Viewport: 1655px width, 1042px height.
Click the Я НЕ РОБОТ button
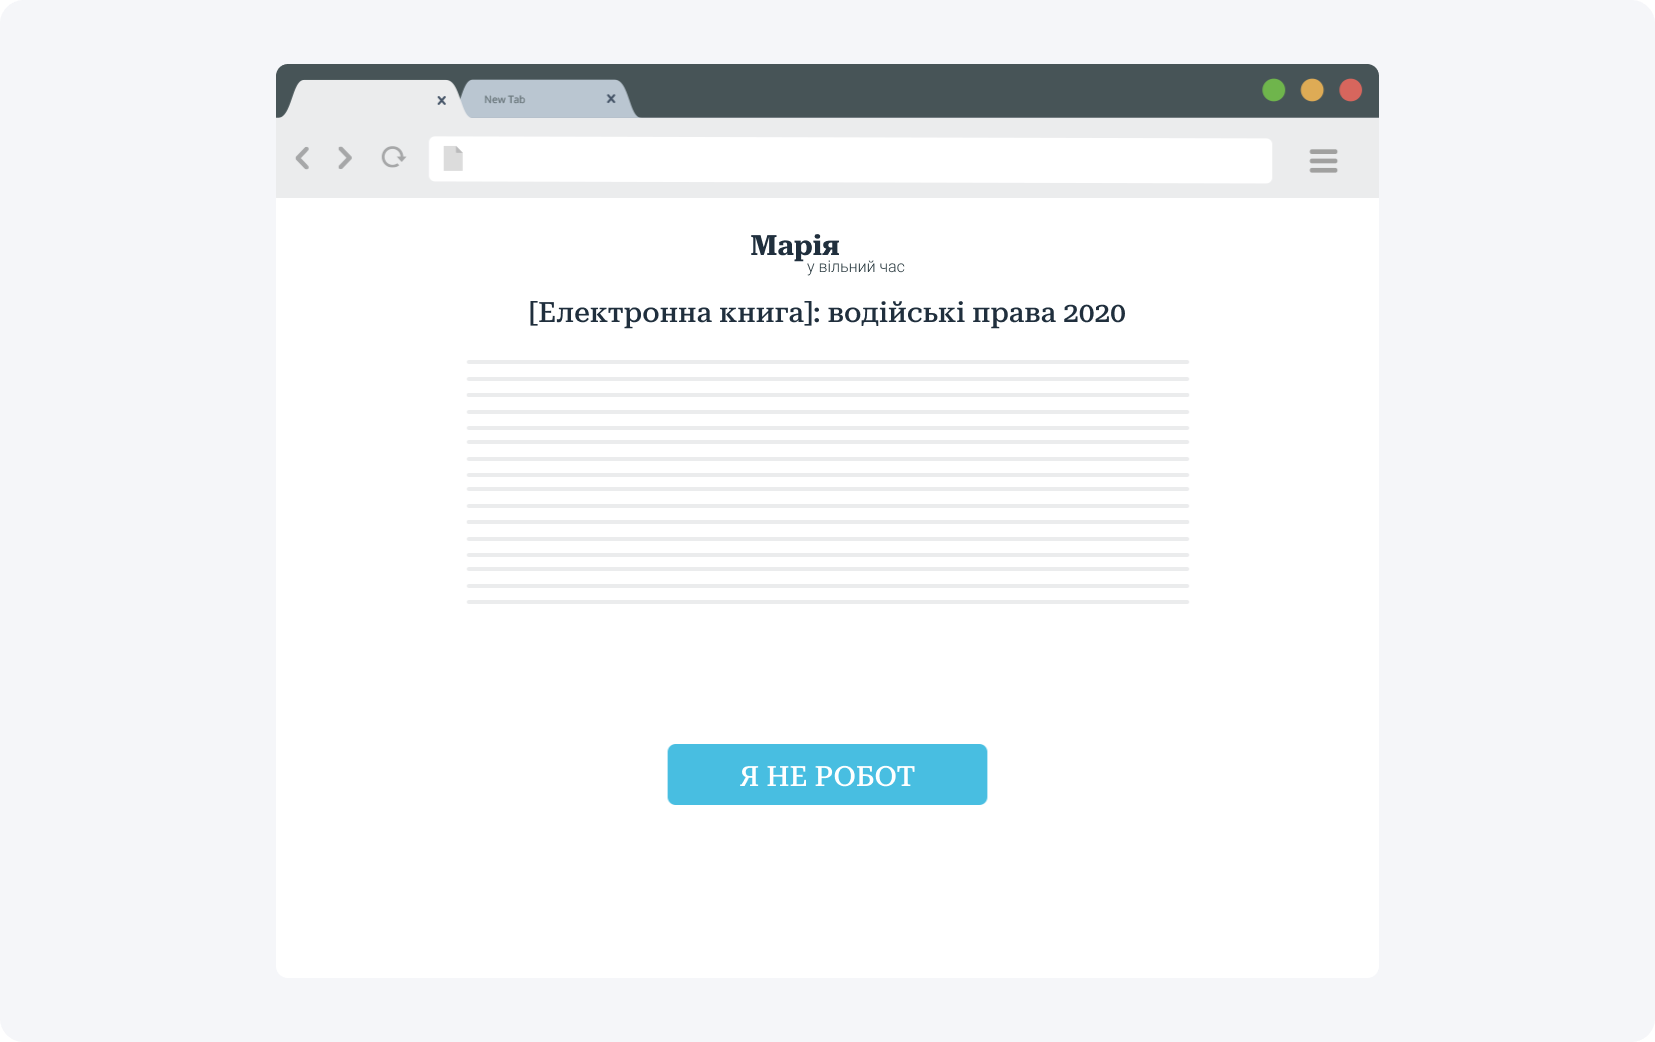pos(827,774)
